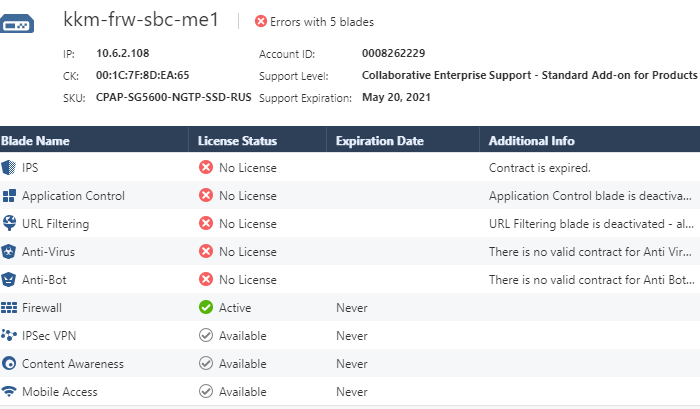Select the Content Awareness circle icon

click(9, 363)
